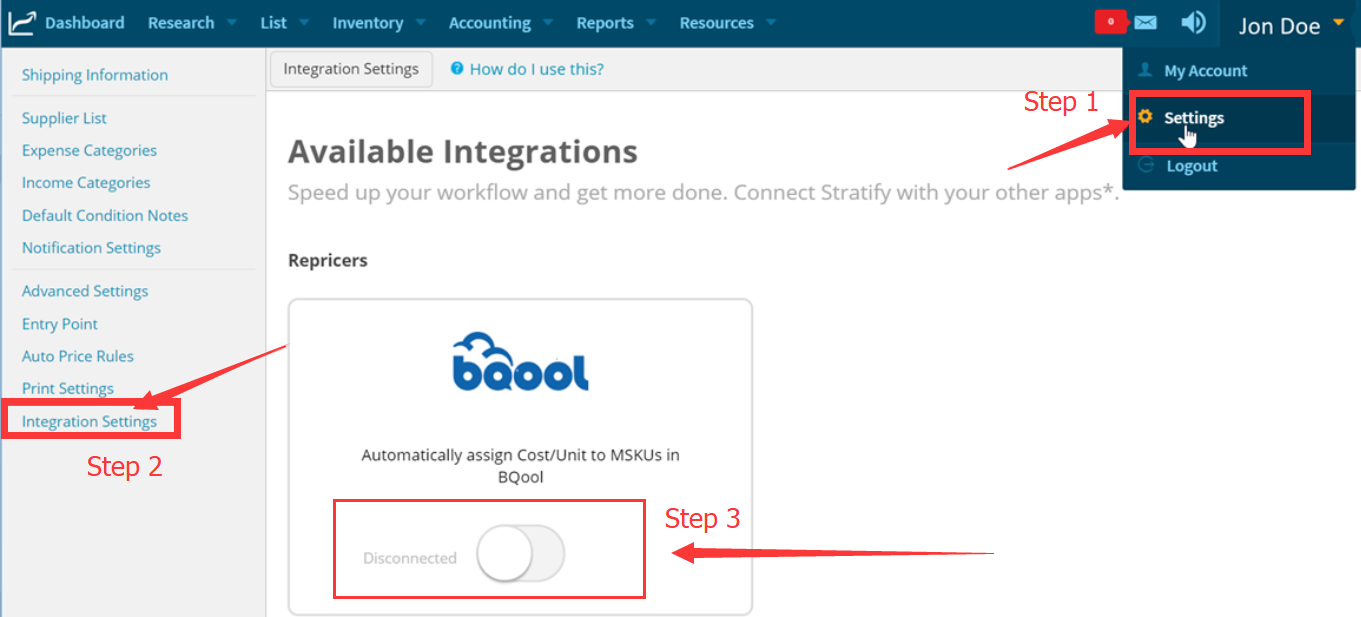
Task: Open Default Condition Notes in sidebar
Action: 105,215
